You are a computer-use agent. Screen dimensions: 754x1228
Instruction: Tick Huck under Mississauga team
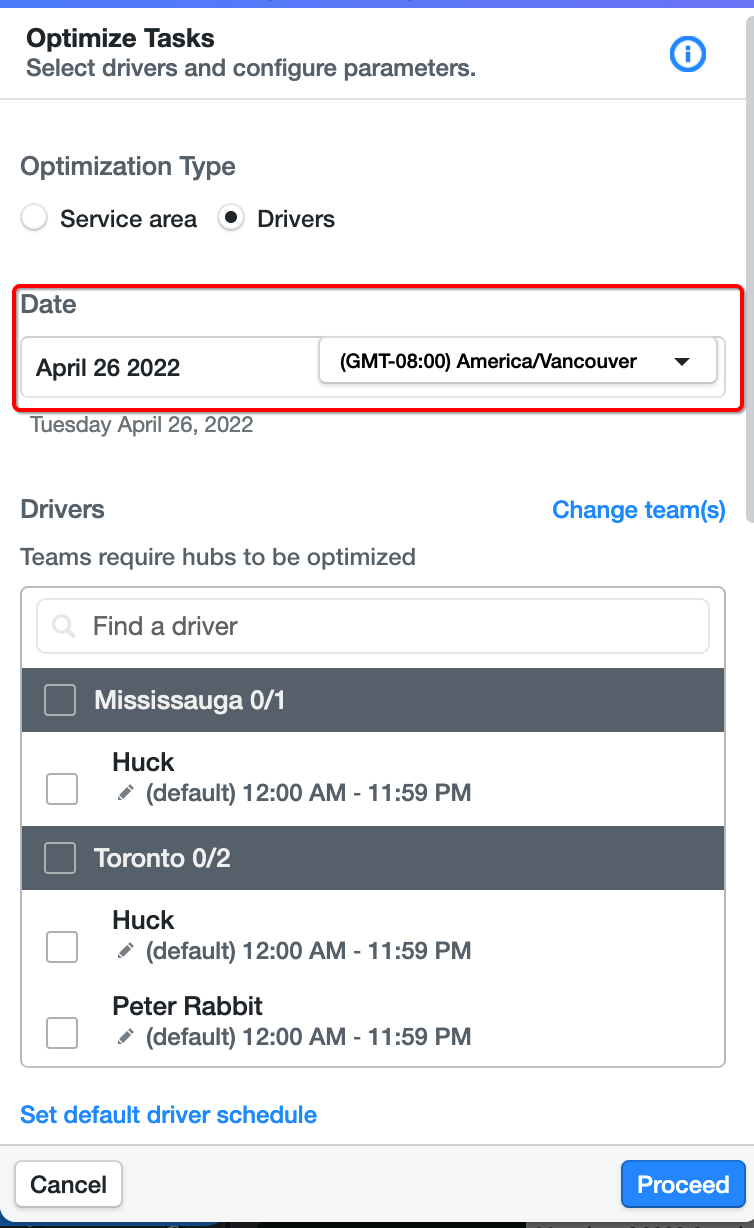click(x=62, y=789)
